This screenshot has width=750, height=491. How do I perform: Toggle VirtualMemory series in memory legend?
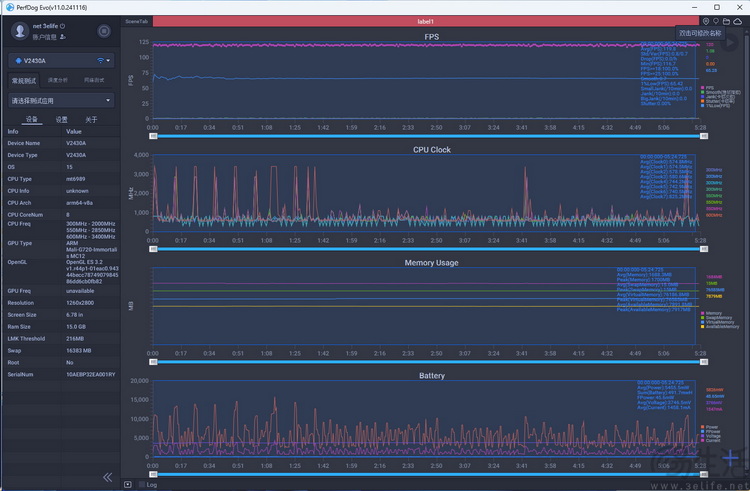717,322
